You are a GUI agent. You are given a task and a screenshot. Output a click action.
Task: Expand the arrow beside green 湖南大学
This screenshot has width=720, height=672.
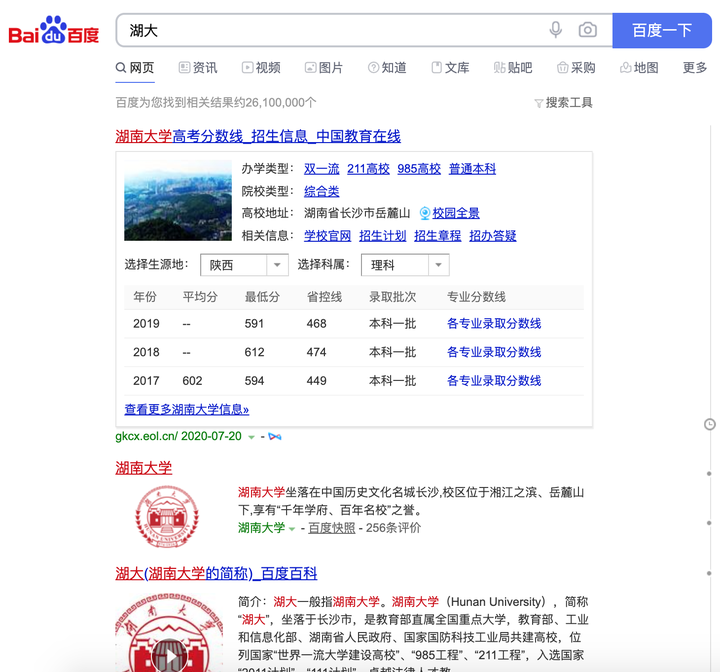pos(292,529)
